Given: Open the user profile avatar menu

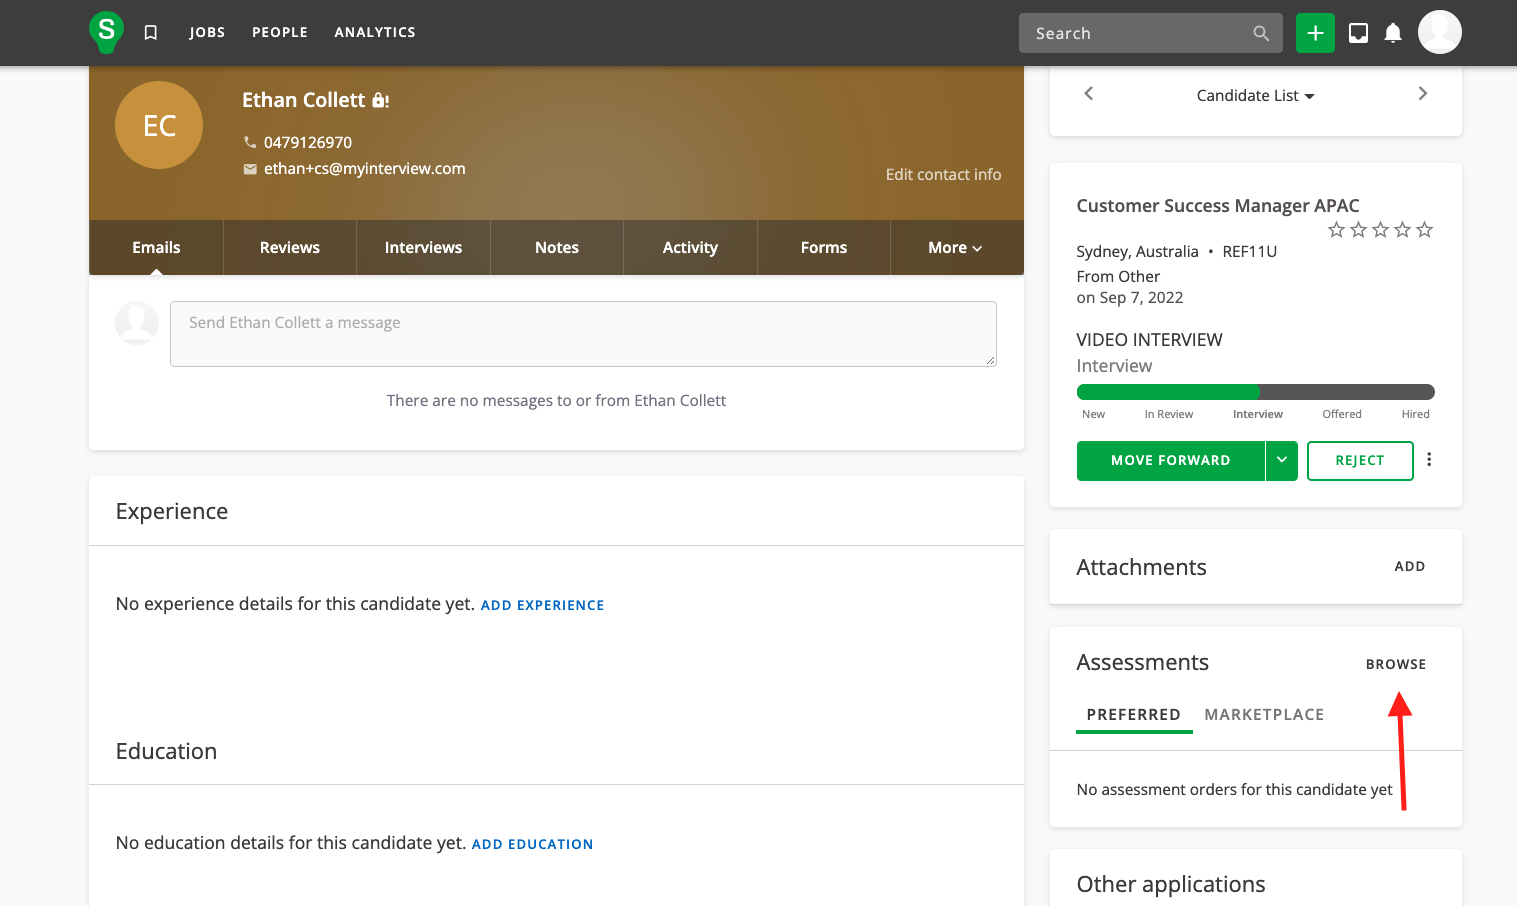Looking at the screenshot, I should point(1439,32).
